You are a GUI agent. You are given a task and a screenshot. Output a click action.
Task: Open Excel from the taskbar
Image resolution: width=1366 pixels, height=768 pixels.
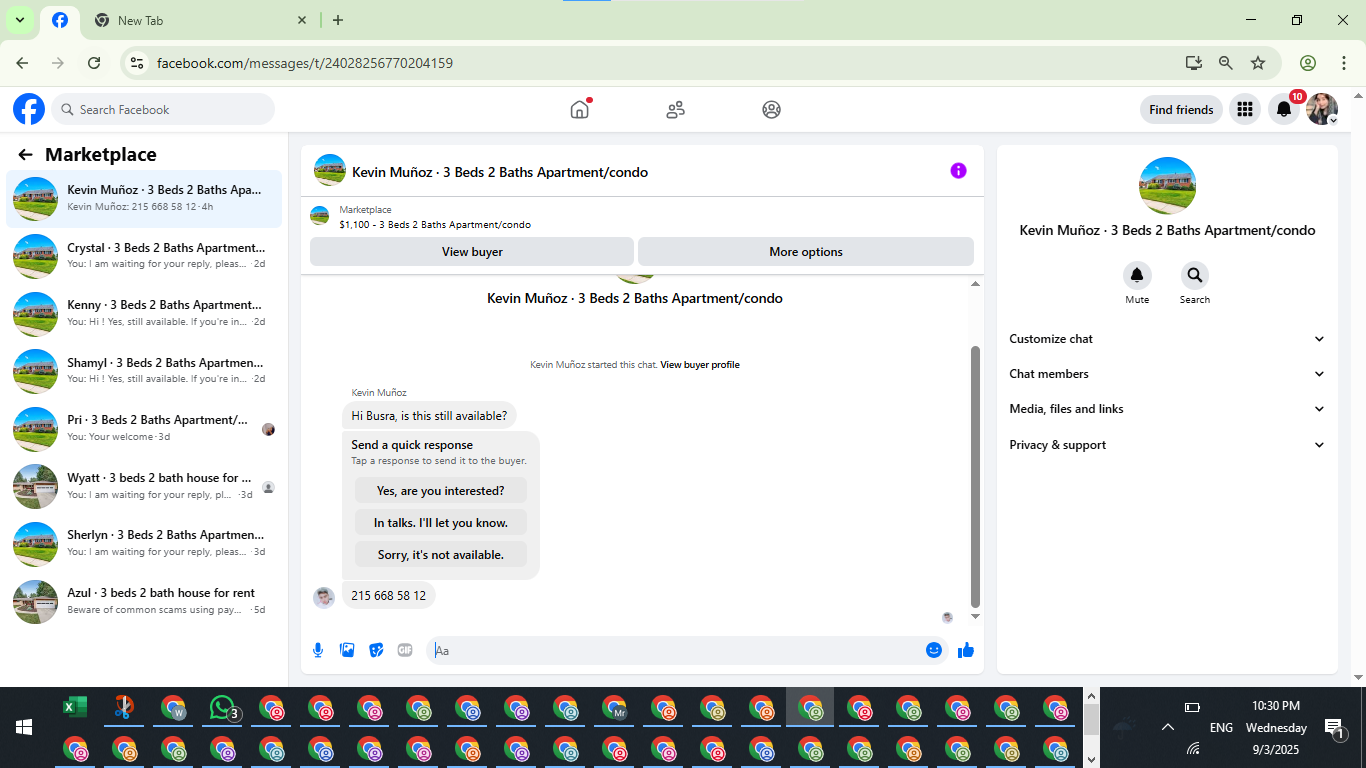click(75, 708)
